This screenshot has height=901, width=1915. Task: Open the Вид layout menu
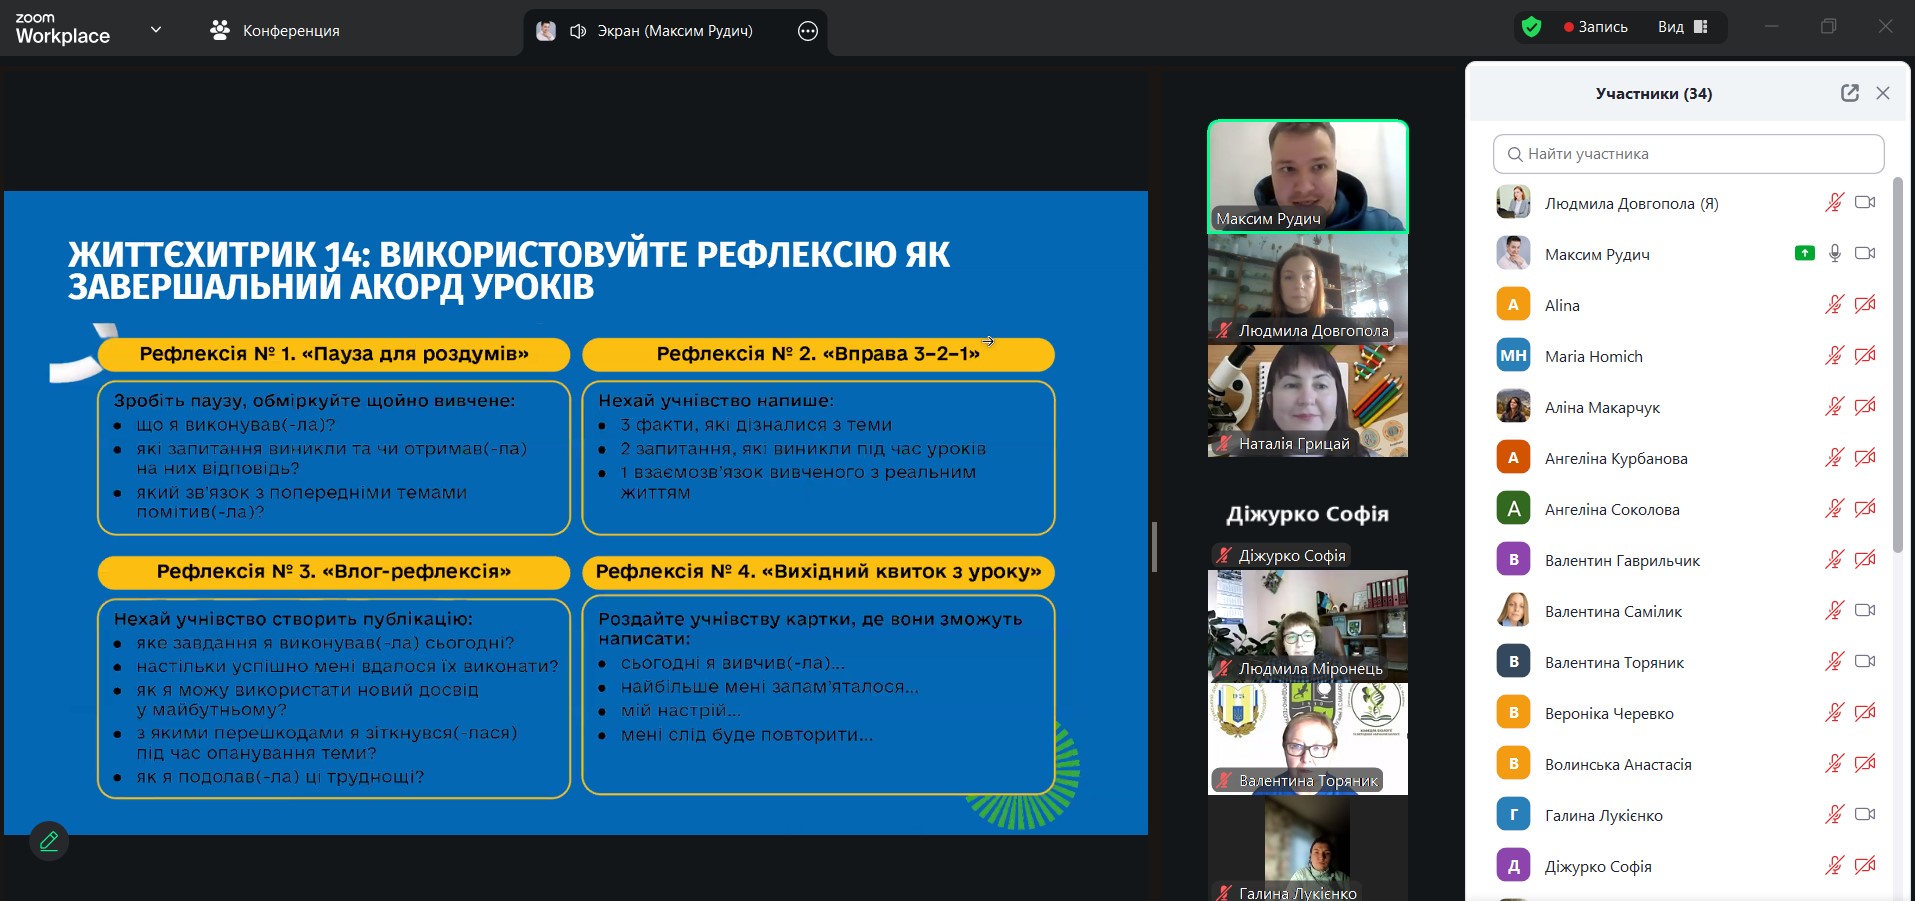coord(1683,27)
